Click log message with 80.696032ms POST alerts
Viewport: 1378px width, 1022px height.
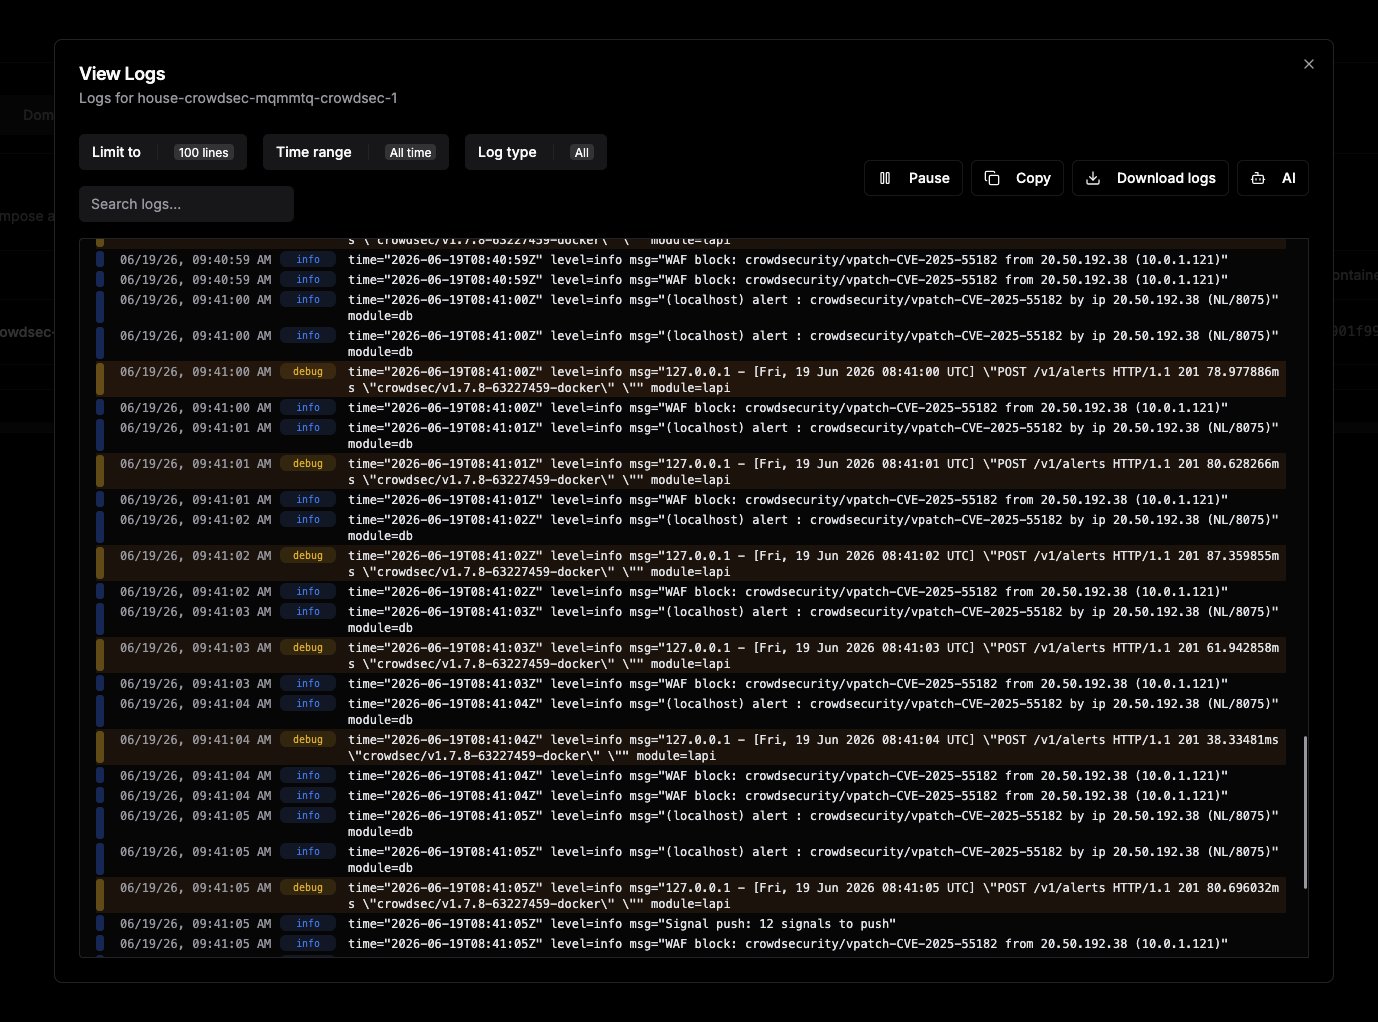pos(814,896)
